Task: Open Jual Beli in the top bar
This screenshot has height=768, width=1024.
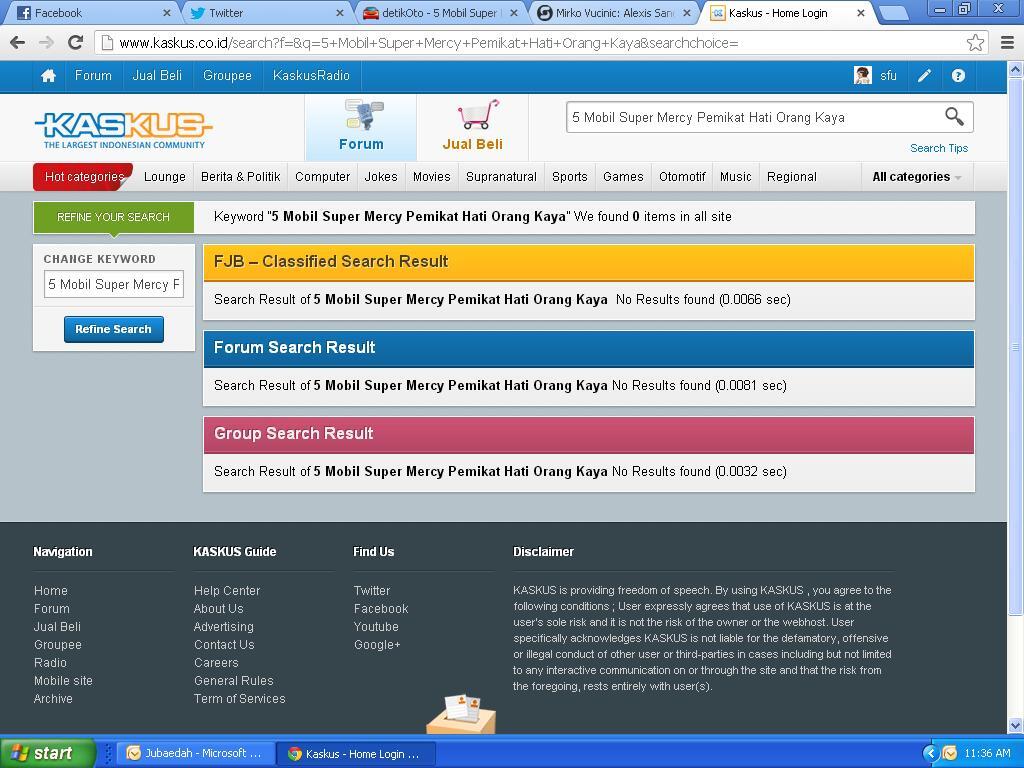Action: (157, 76)
